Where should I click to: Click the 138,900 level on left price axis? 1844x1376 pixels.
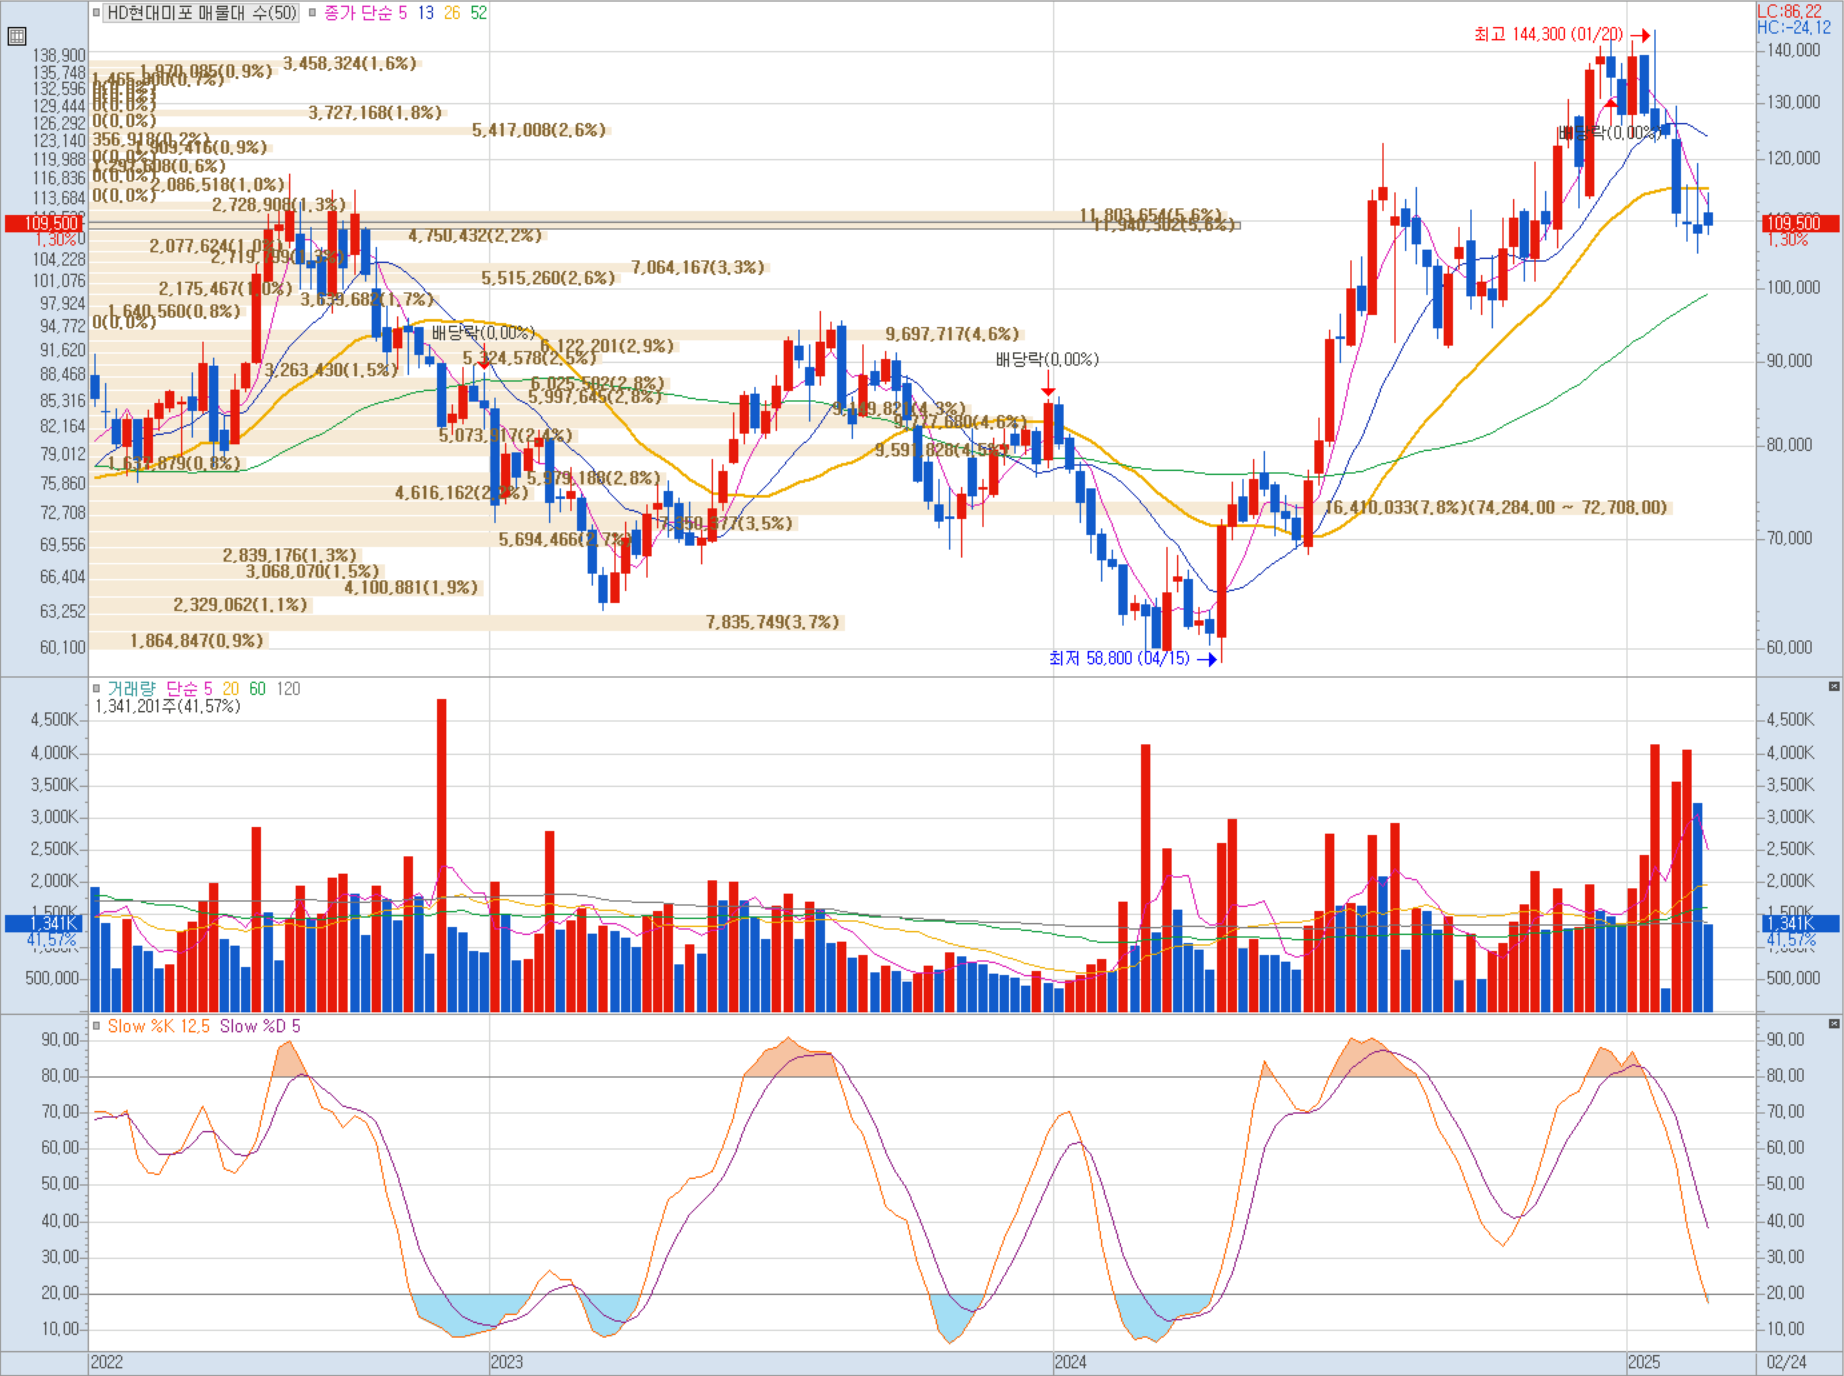pos(59,55)
